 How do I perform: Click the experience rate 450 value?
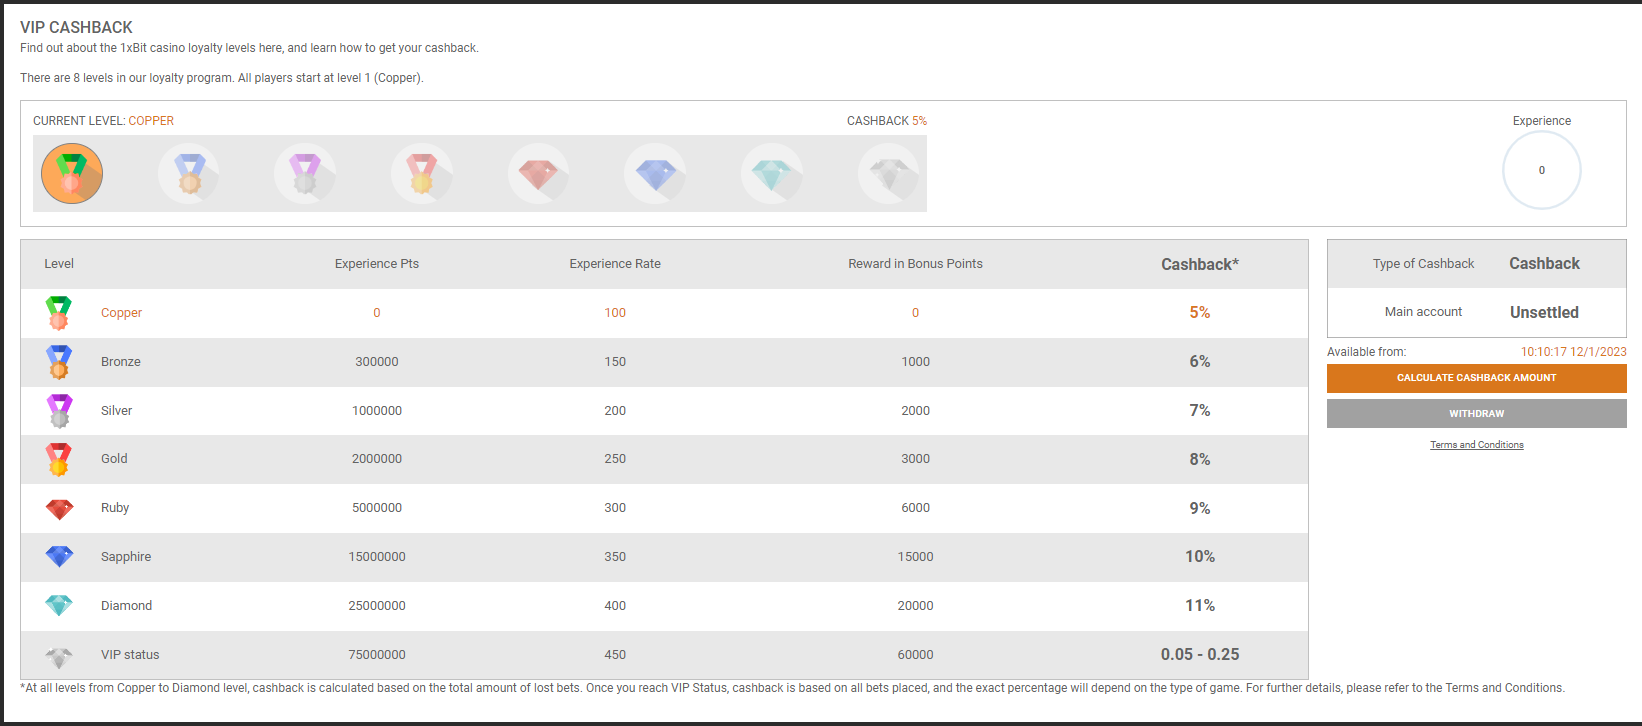pos(615,655)
